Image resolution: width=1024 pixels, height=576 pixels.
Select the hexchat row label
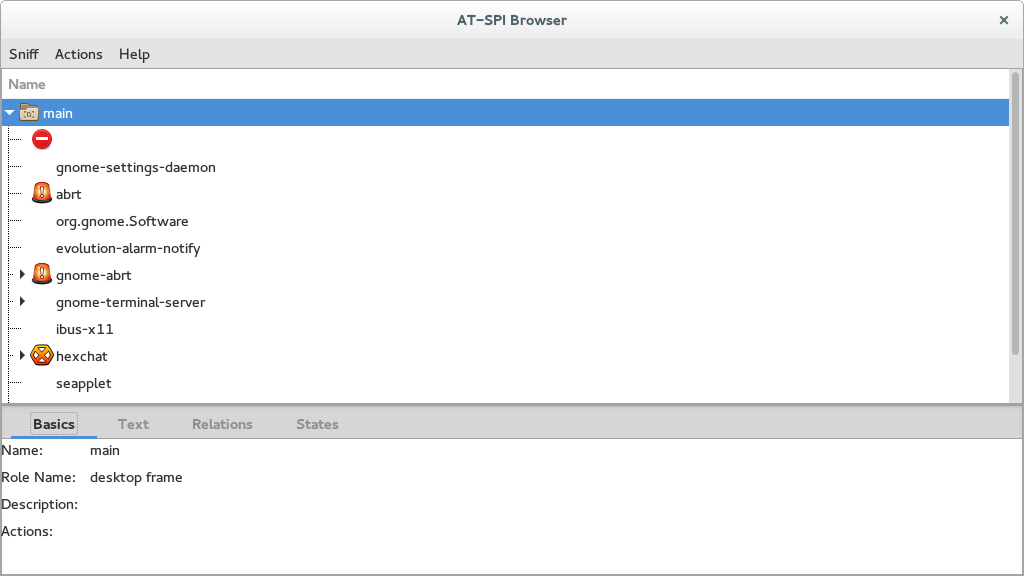pyautogui.click(x=82, y=356)
